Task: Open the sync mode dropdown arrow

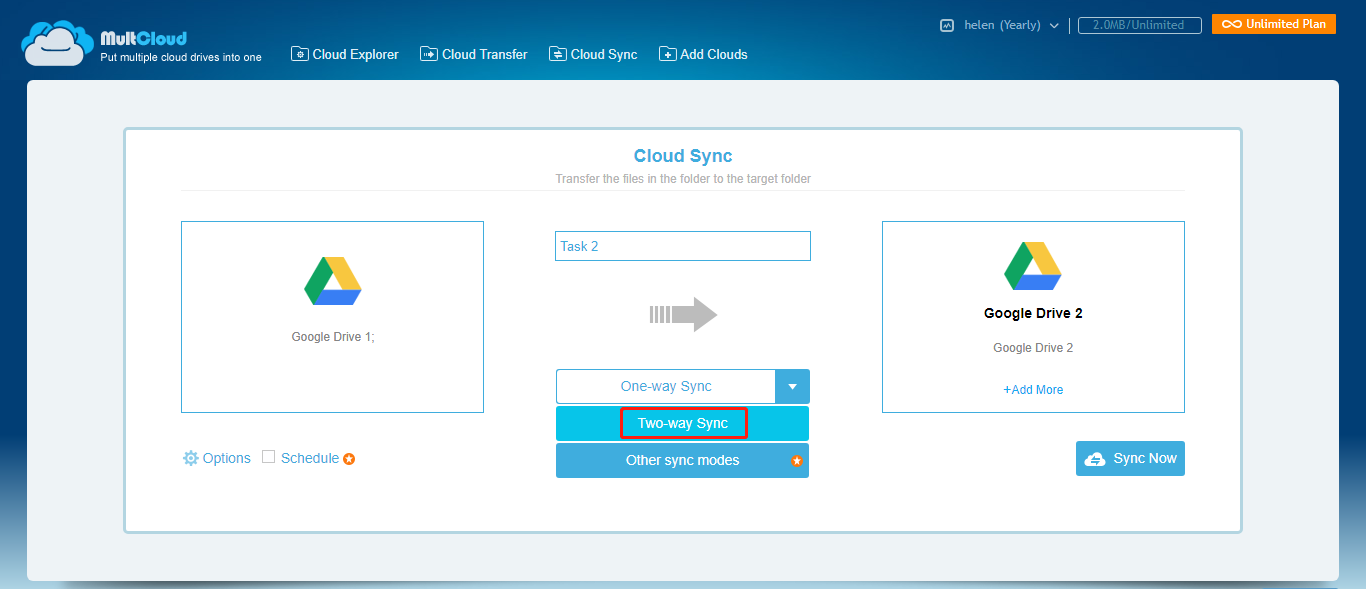Action: (792, 386)
